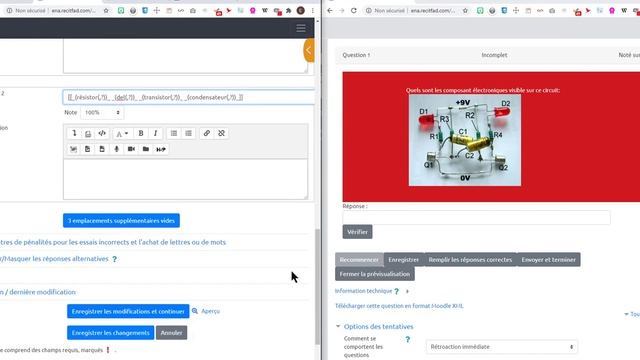Open help icon beside Information technique
The height and width of the screenshot is (360, 640).
point(397,291)
